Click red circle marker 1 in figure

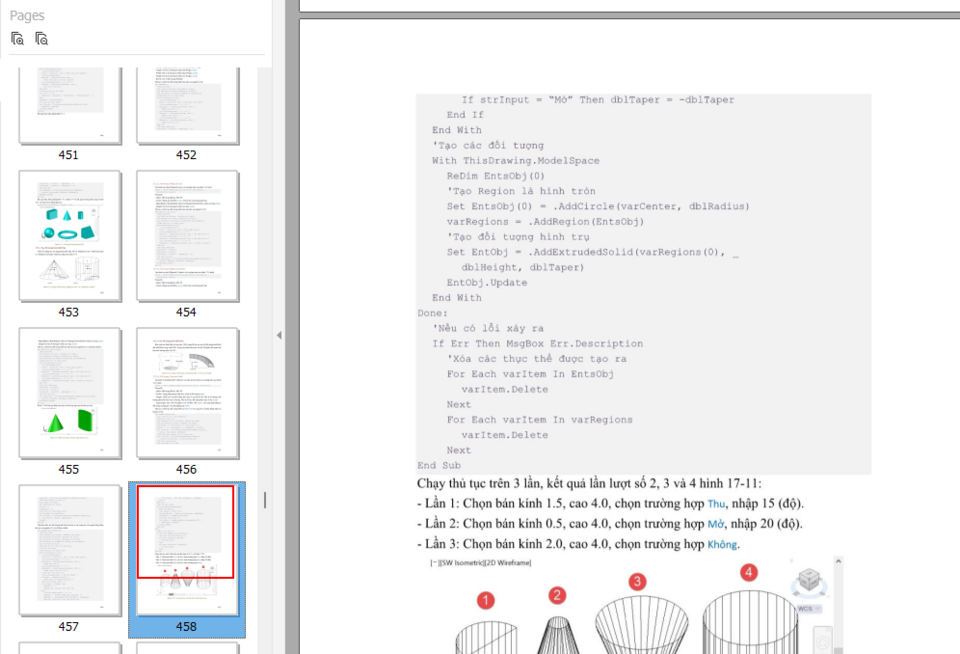486,601
